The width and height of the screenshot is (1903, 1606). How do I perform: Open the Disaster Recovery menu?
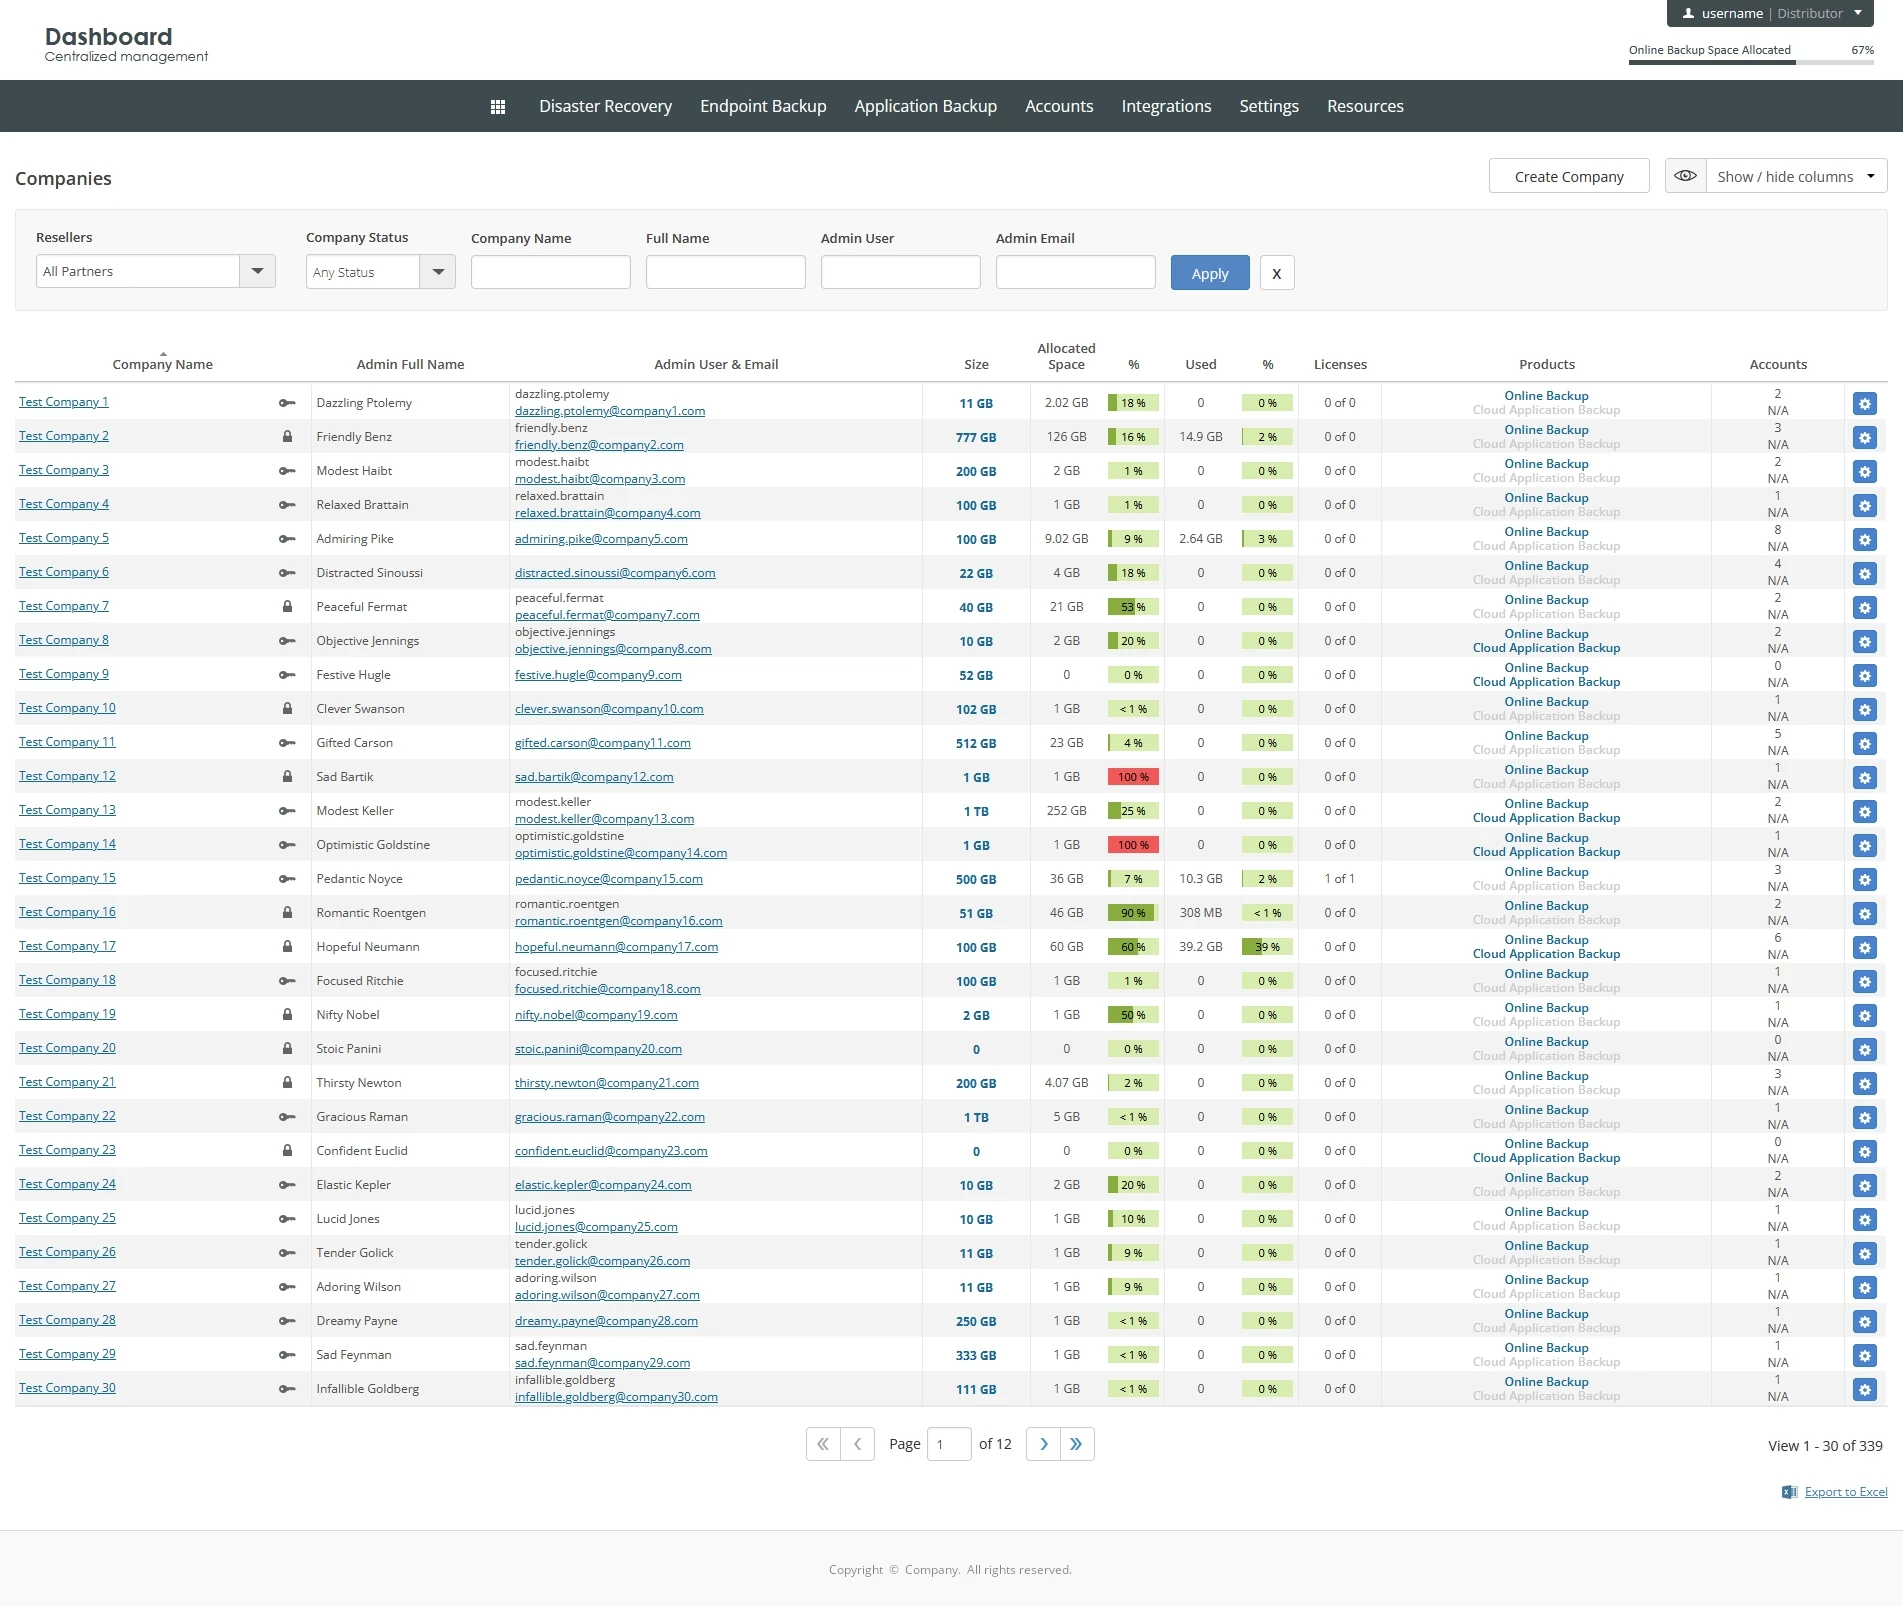(x=605, y=106)
